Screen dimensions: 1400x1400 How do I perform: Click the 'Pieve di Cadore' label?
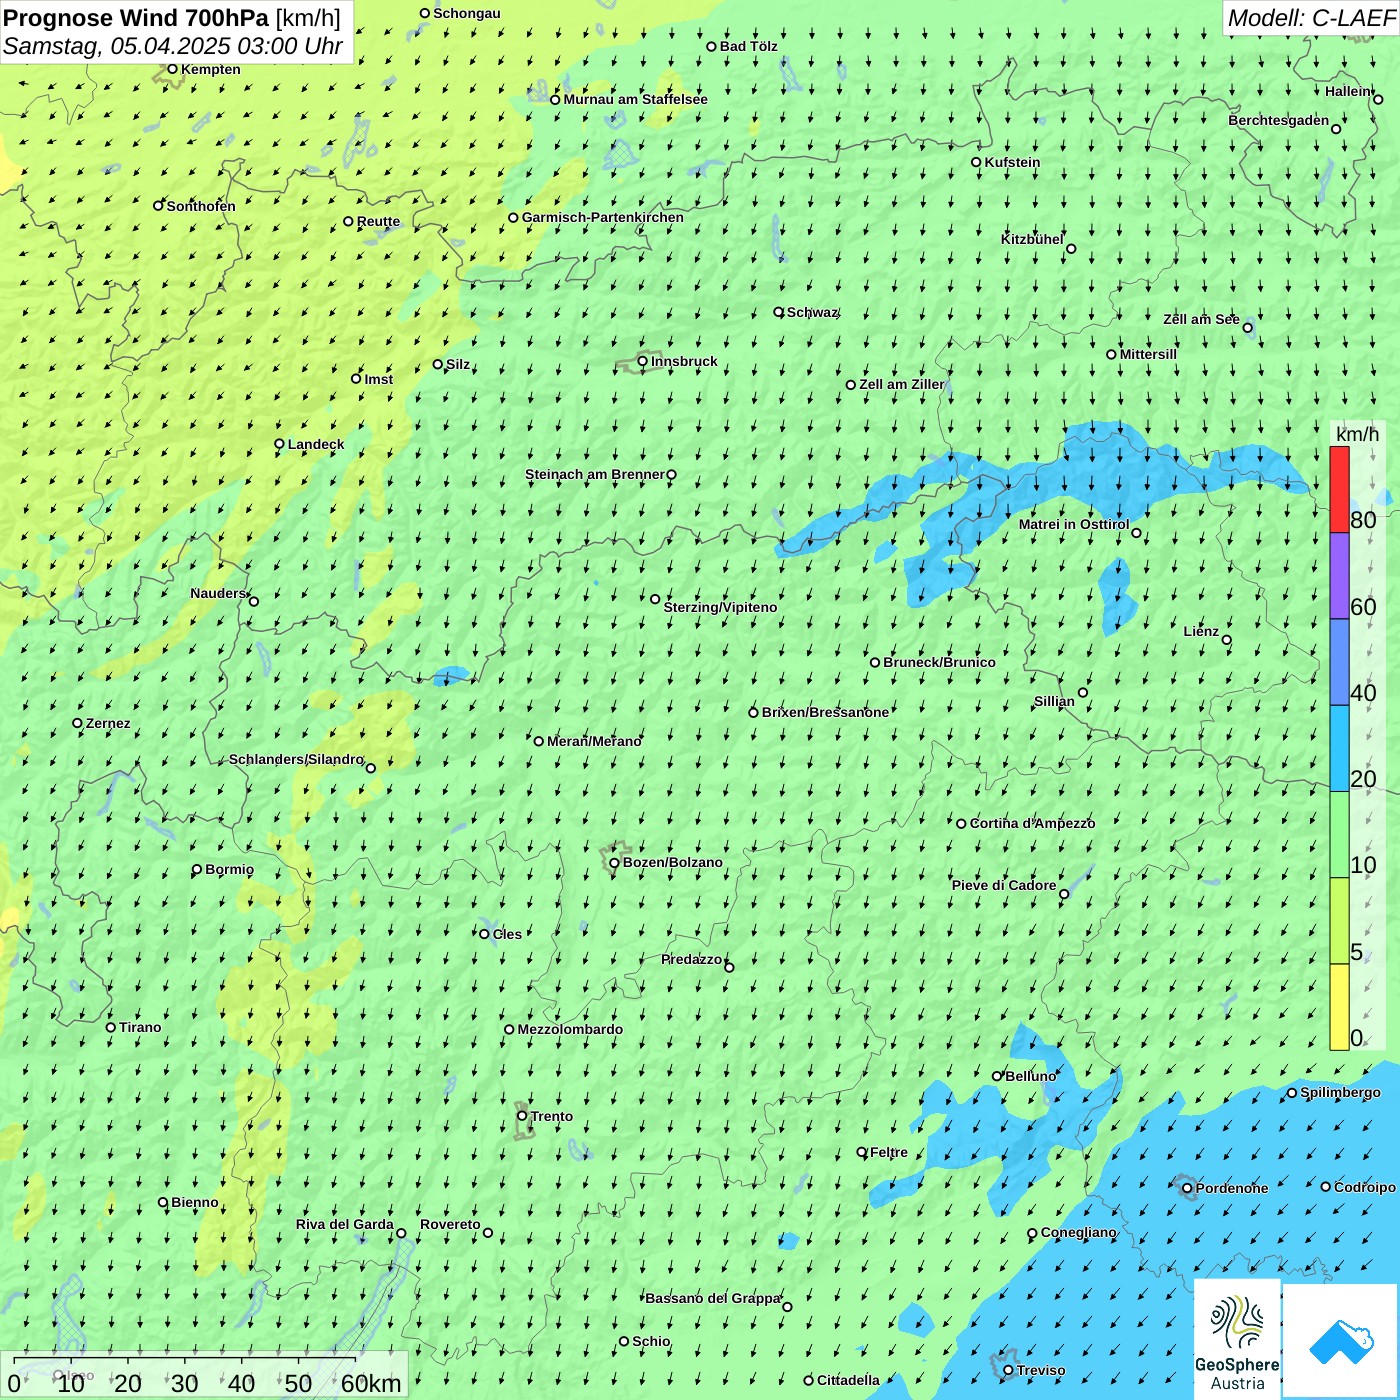pos(1004,885)
